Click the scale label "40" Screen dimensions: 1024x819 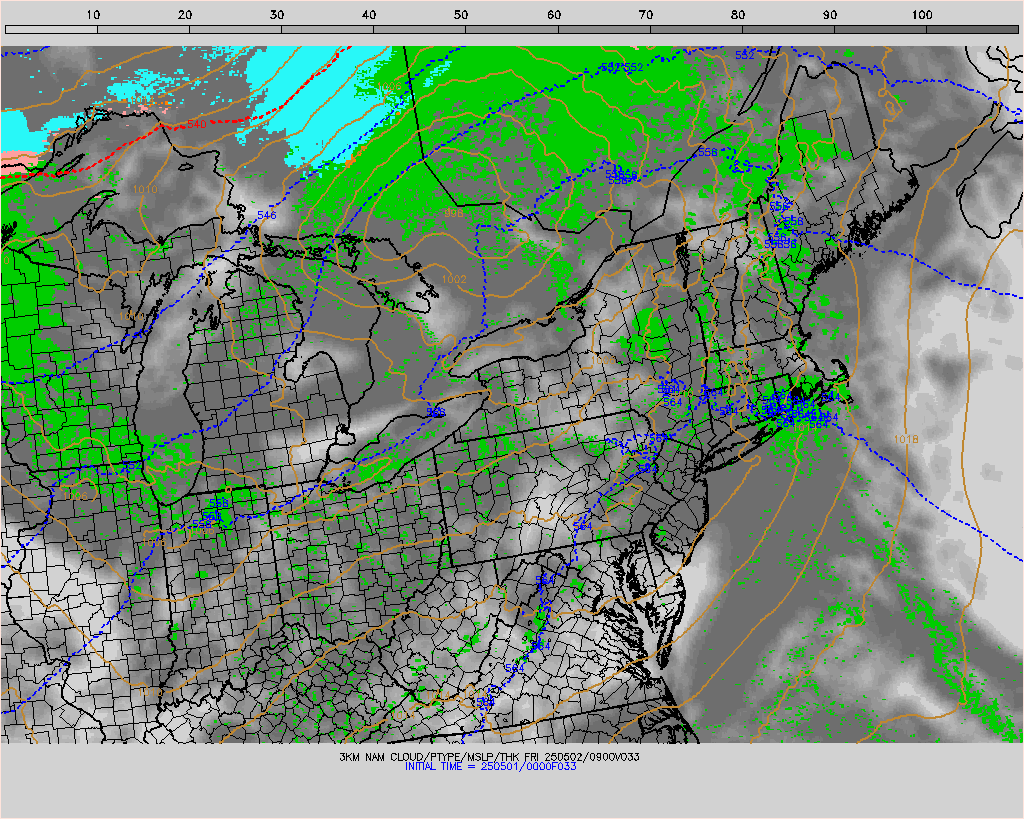[x=369, y=14]
